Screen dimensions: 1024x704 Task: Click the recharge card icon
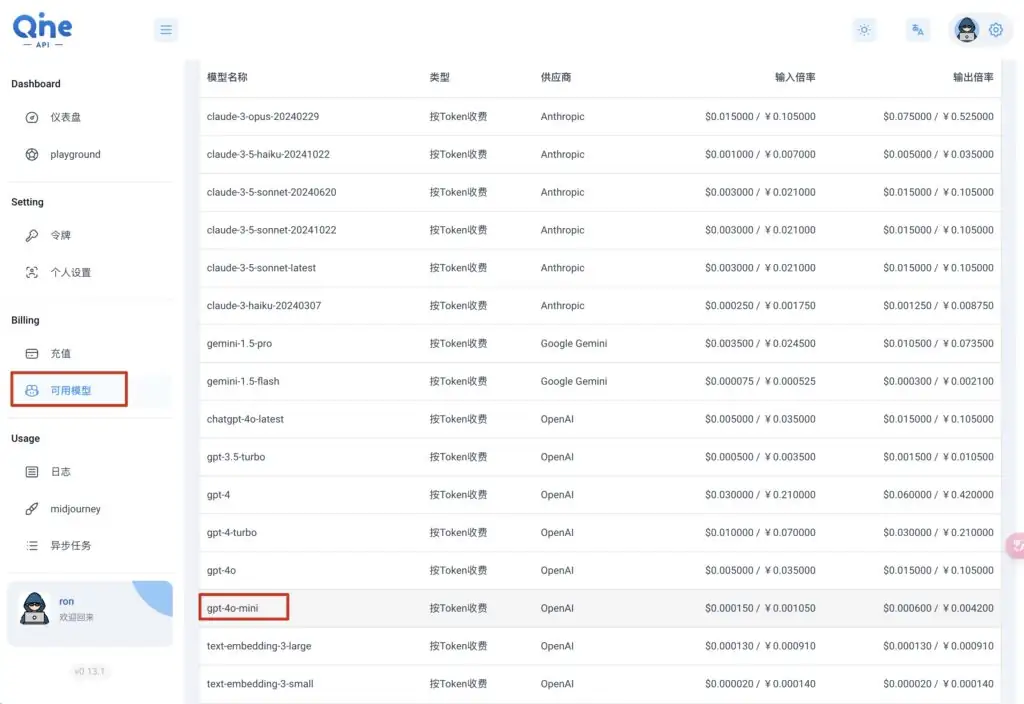[32, 354]
